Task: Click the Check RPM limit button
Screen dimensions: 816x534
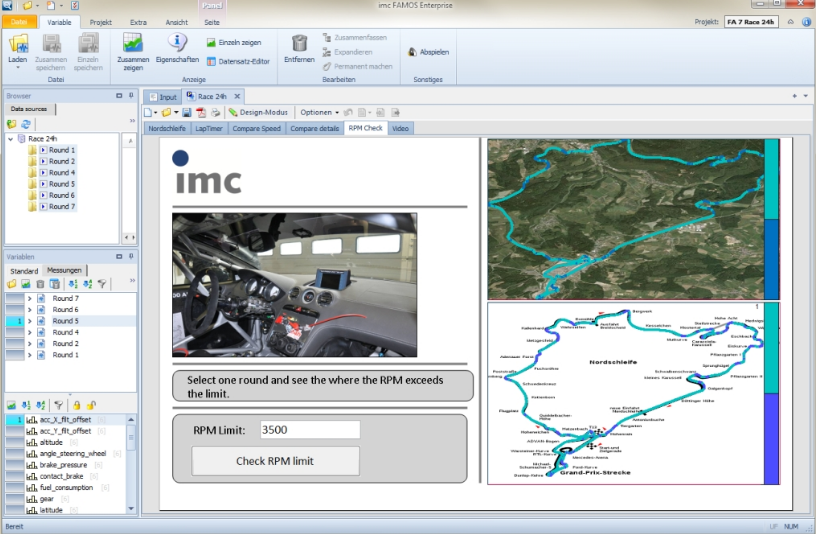Action: pyautogui.click(x=275, y=461)
